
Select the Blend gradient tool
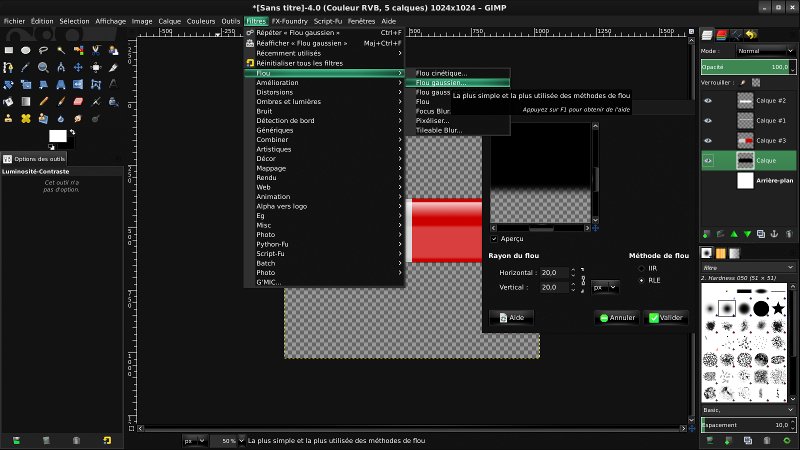pyautogui.click(x=26, y=102)
